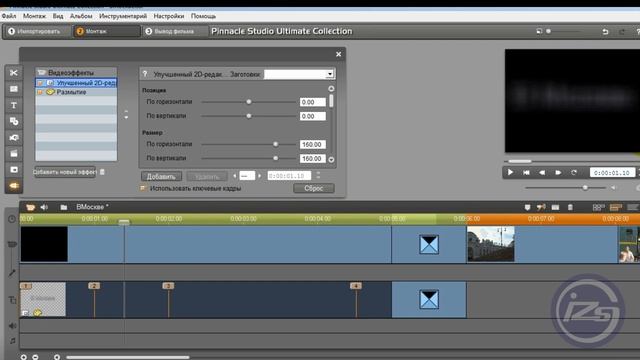
Task: Open the Монтаж menu
Action: click(34, 16)
